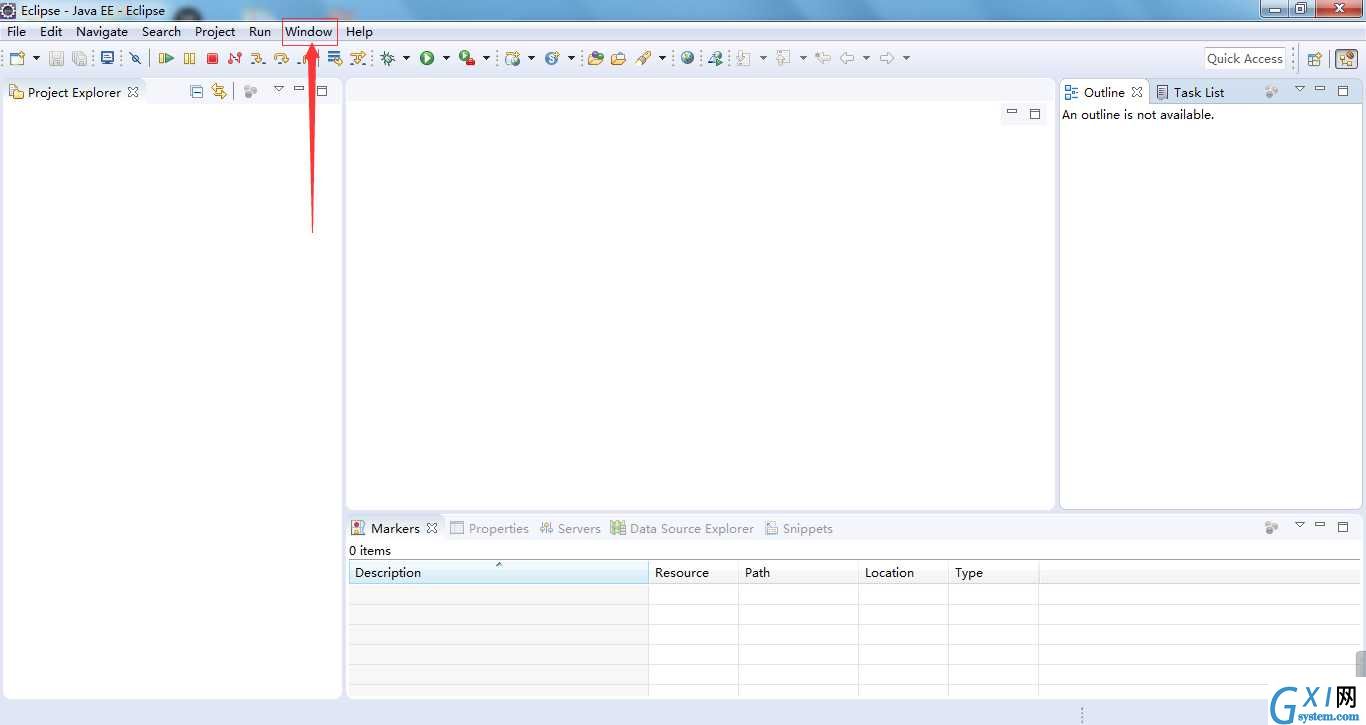1366x725 pixels.
Task: Expand the Search flashlight dropdown
Action: pos(662,58)
